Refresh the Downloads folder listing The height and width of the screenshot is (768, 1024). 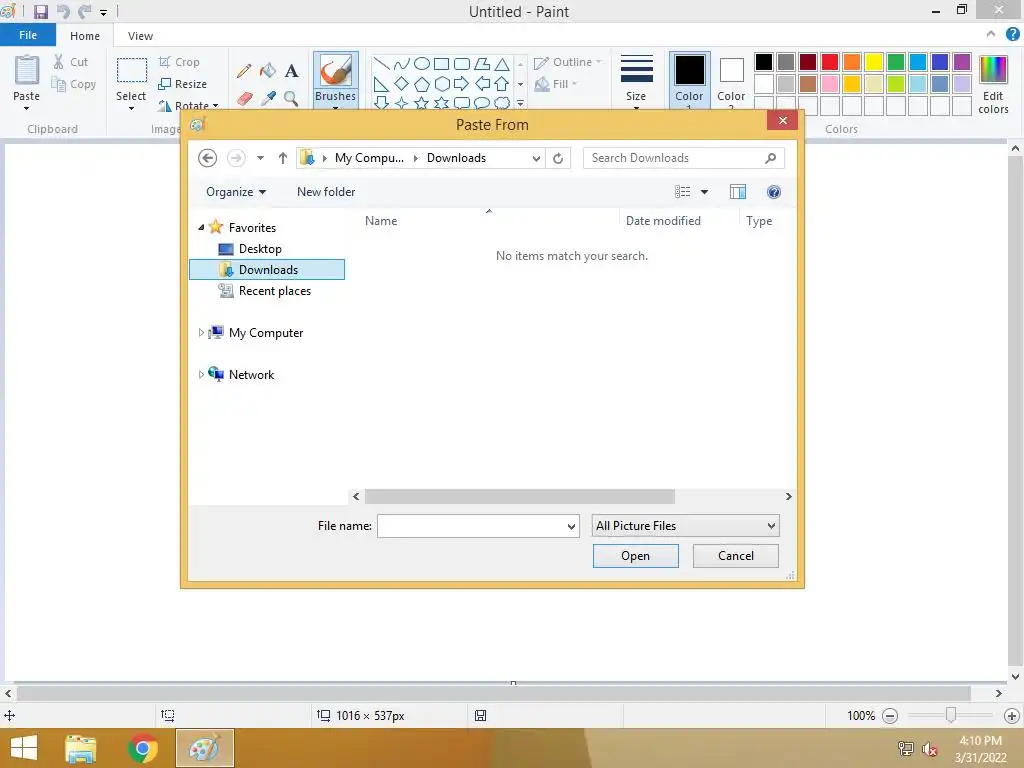pos(558,158)
